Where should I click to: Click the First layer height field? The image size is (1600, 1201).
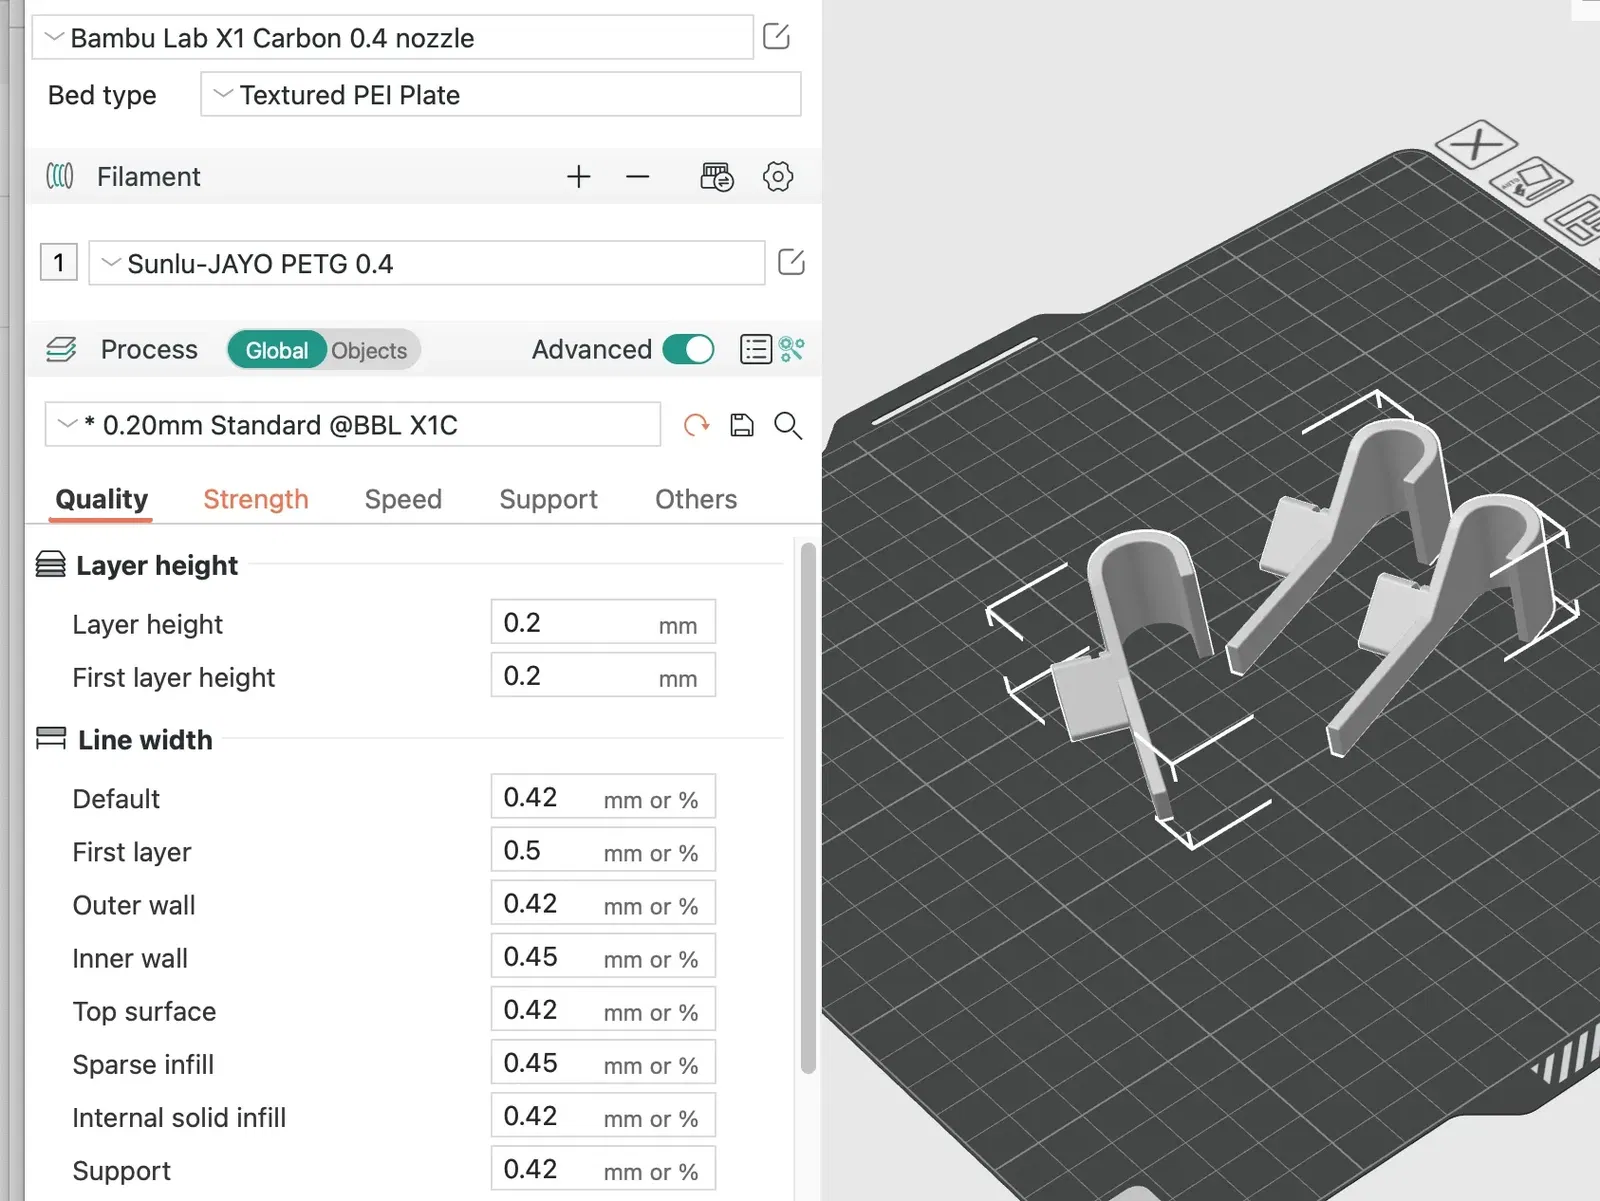[x=603, y=675]
